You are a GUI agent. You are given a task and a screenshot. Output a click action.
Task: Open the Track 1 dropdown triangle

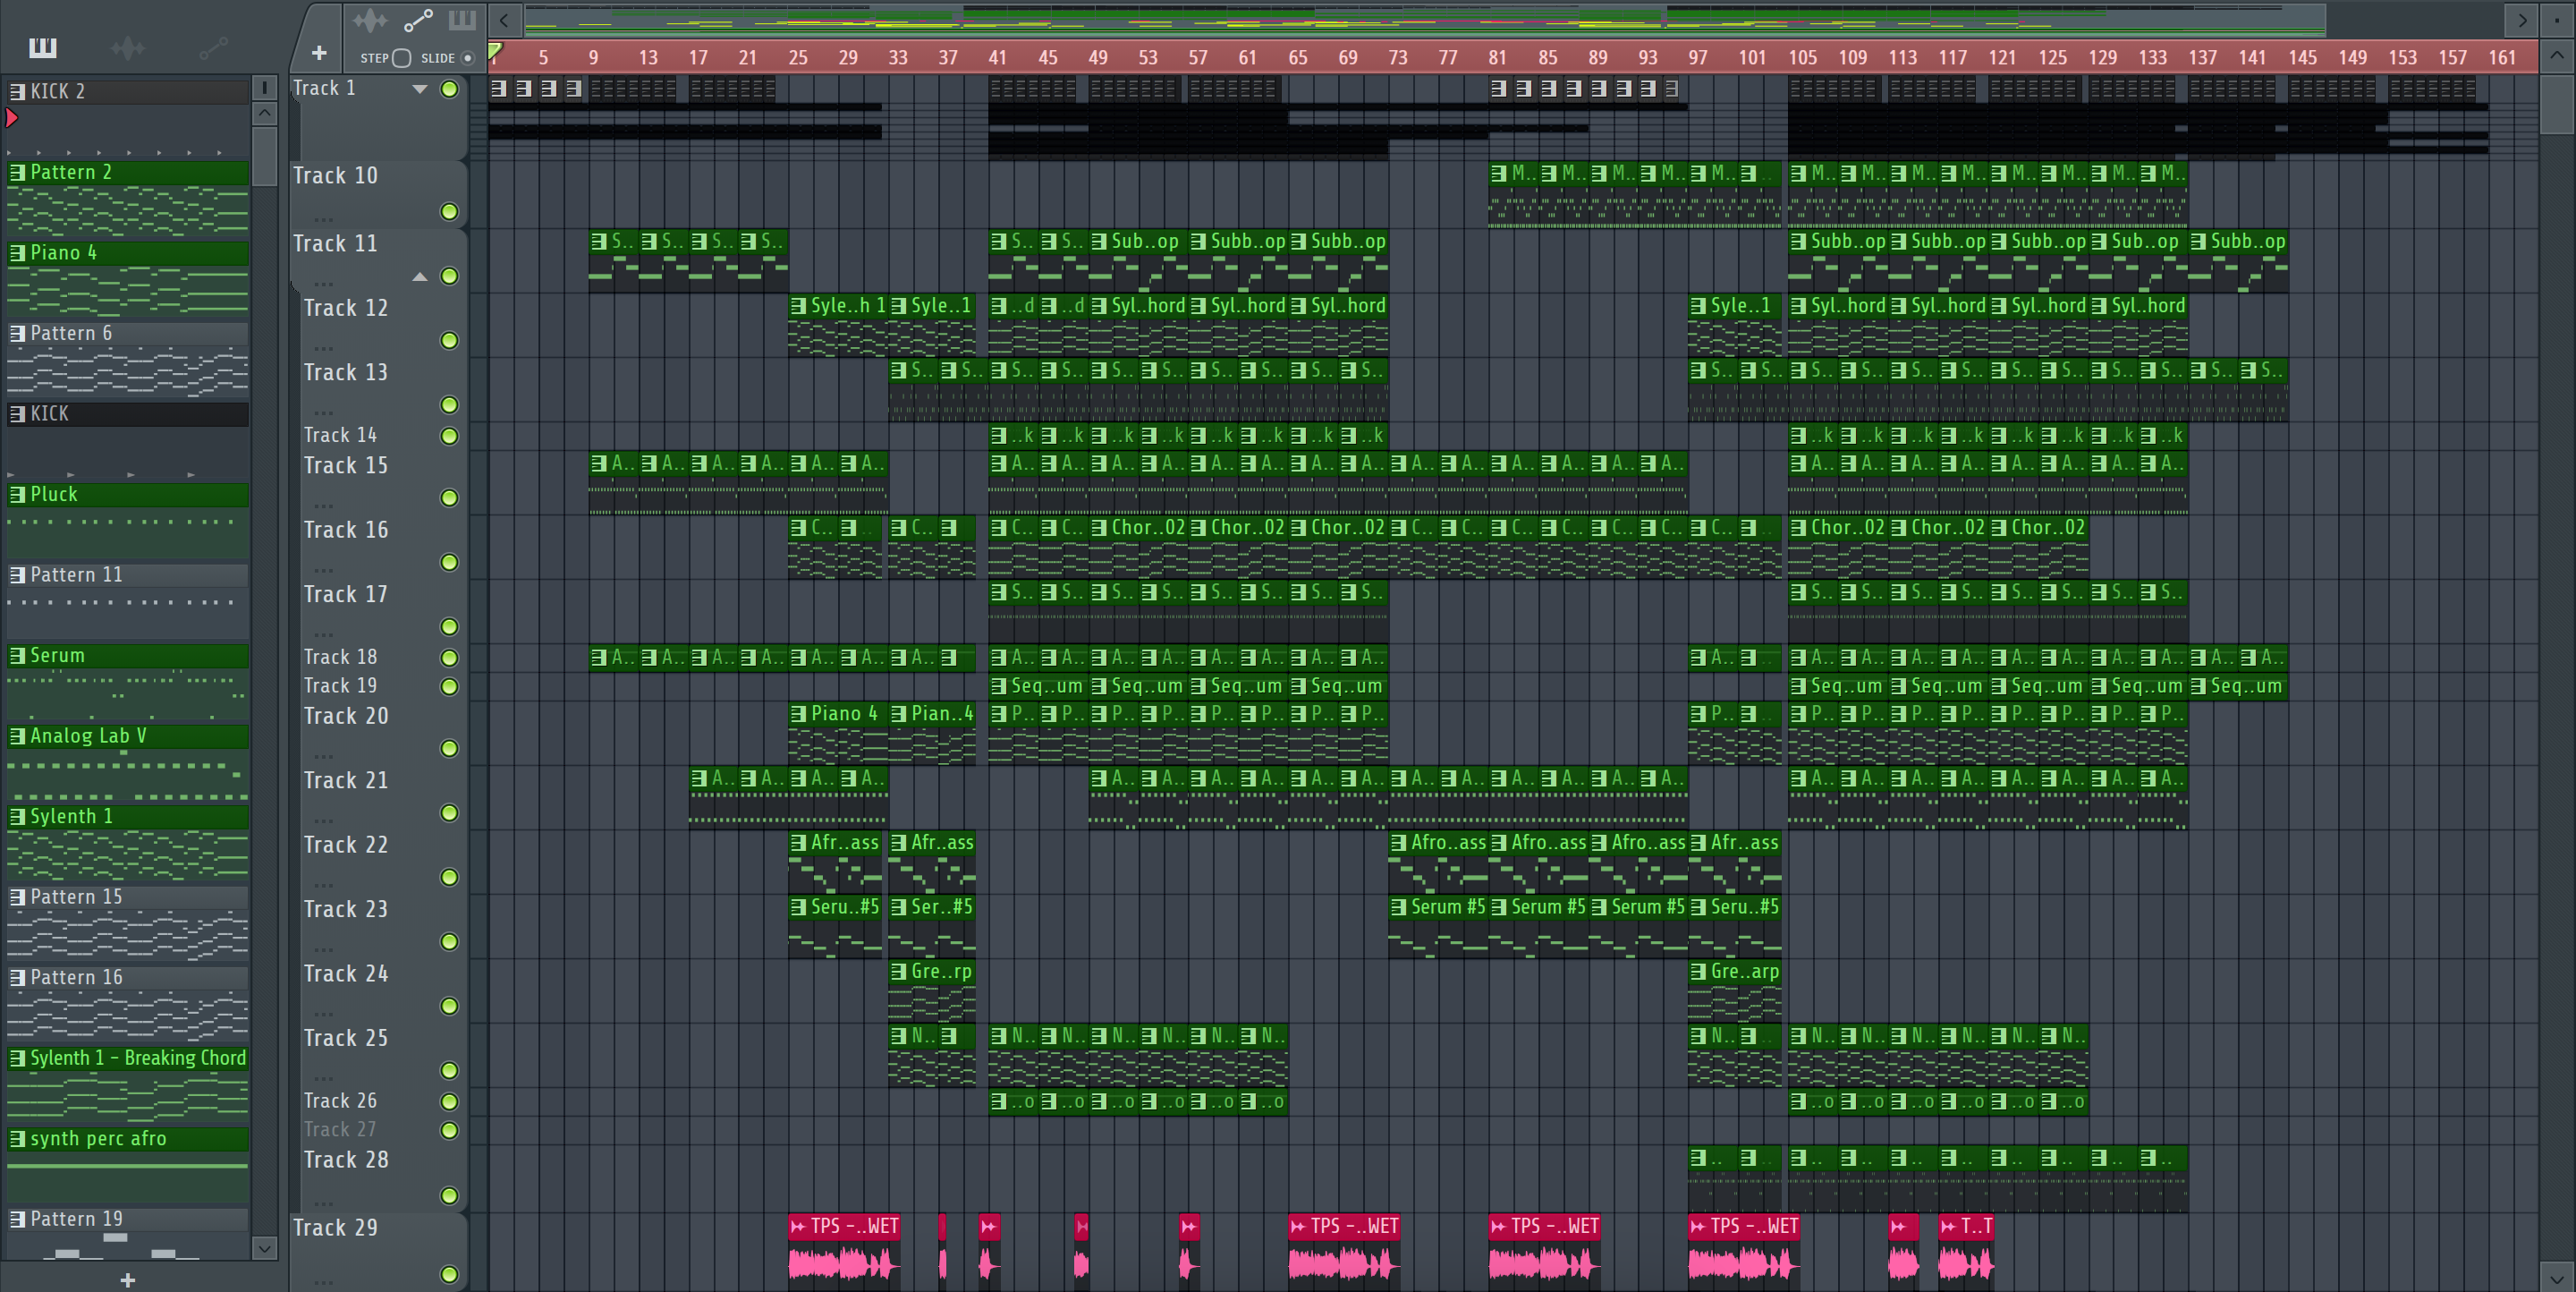pyautogui.click(x=420, y=89)
